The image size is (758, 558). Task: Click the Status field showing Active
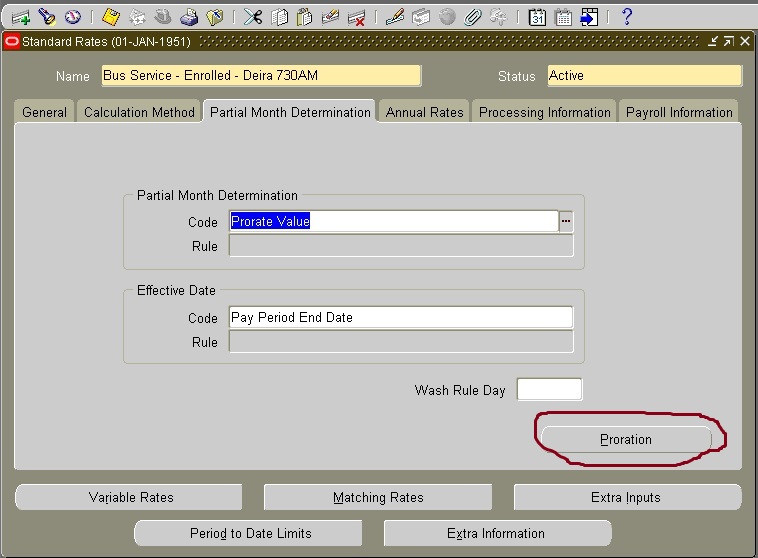point(644,76)
